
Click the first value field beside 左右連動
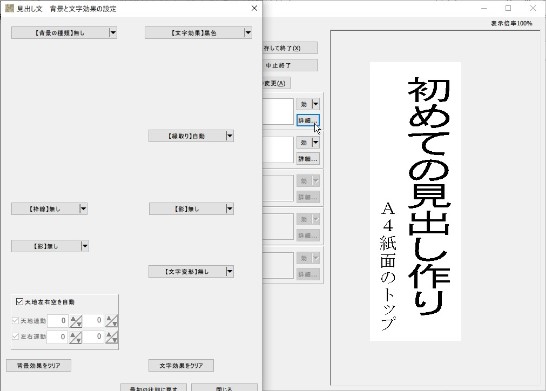point(57,337)
